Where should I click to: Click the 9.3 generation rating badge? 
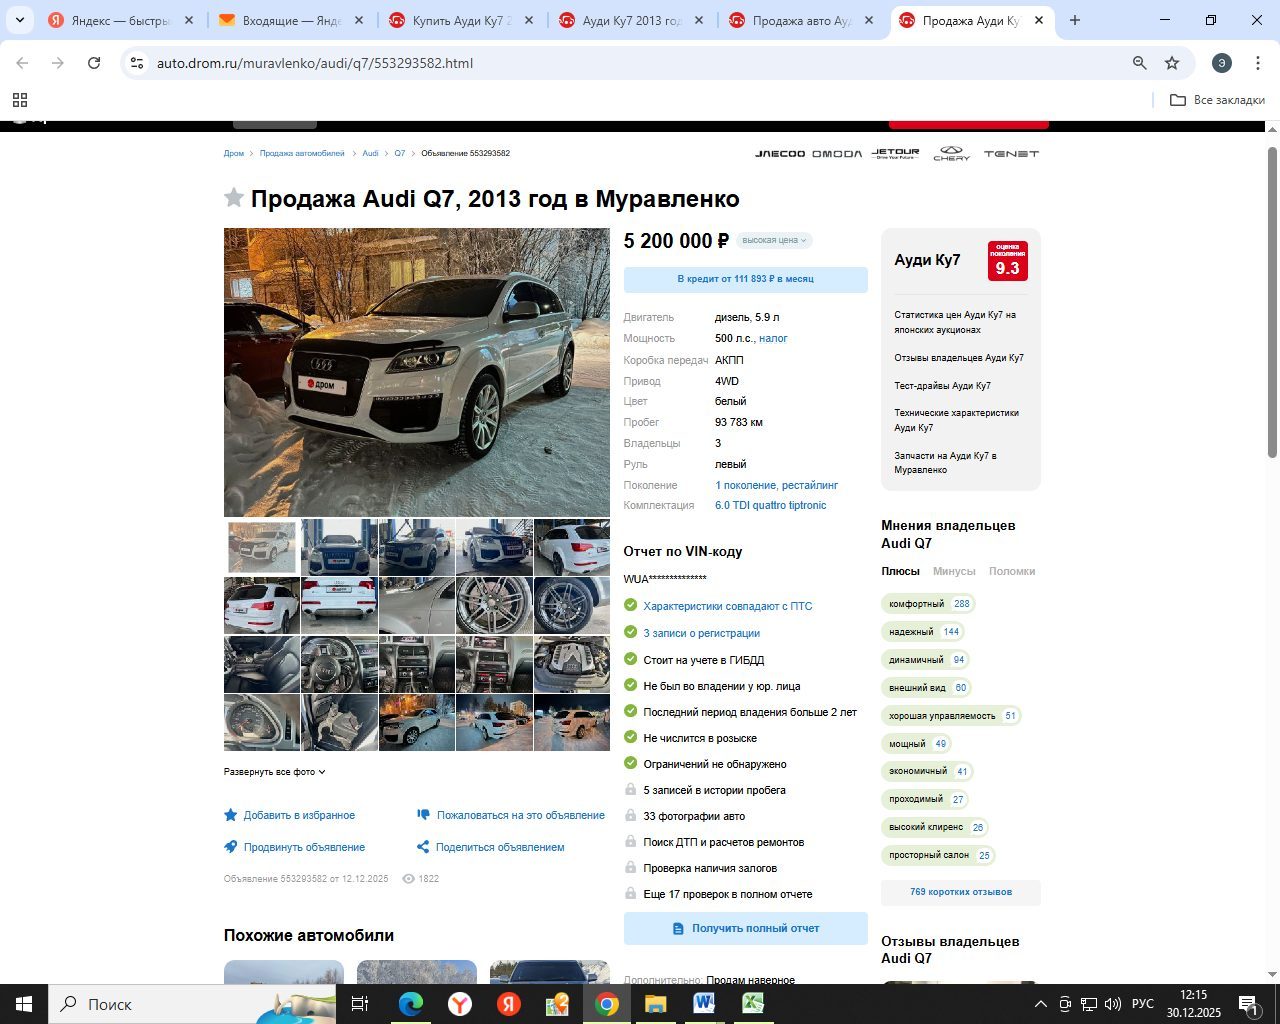pos(1007,261)
